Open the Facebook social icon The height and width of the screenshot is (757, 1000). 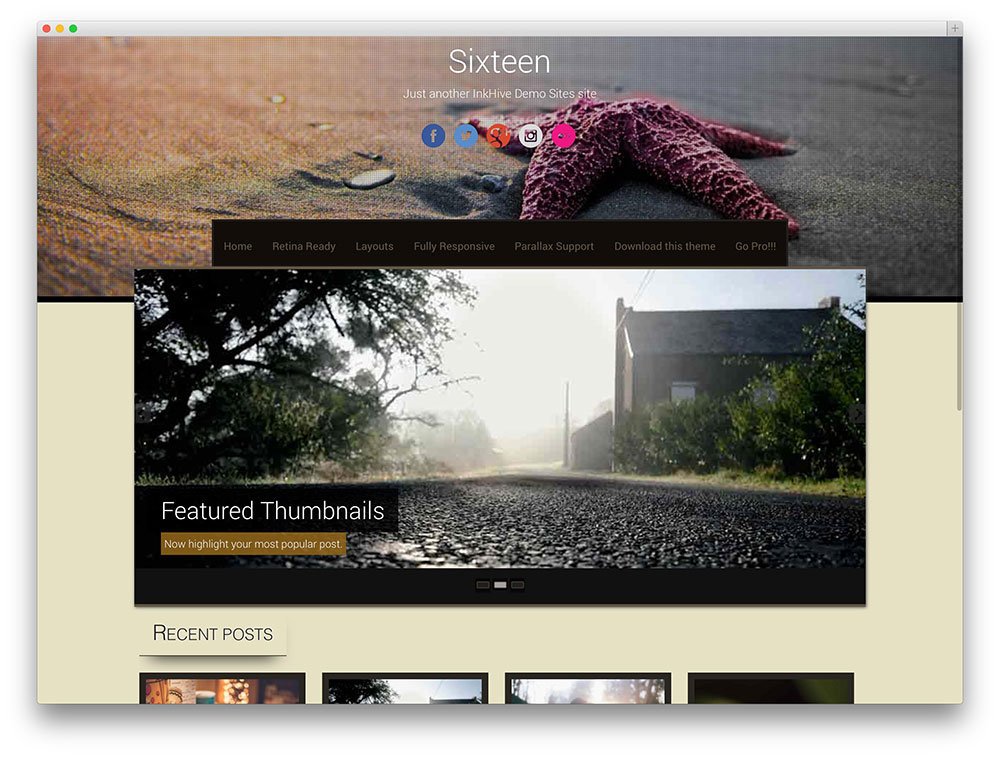[x=433, y=136]
